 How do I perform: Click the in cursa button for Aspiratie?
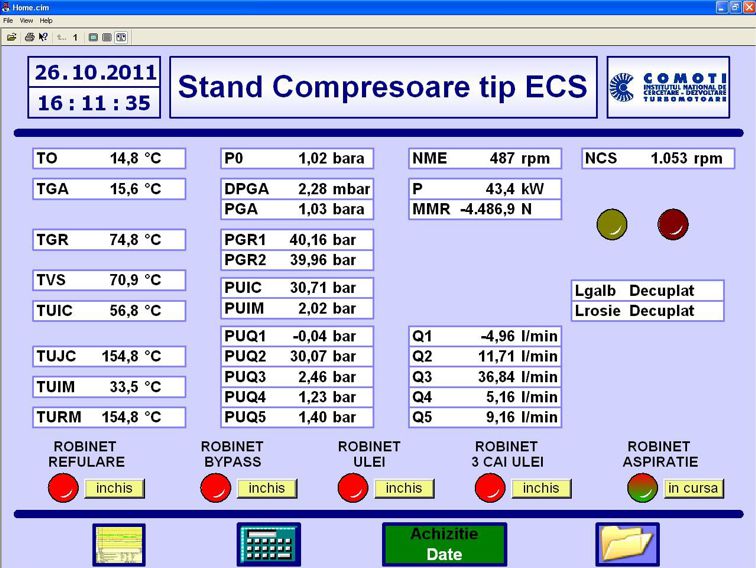click(x=693, y=488)
